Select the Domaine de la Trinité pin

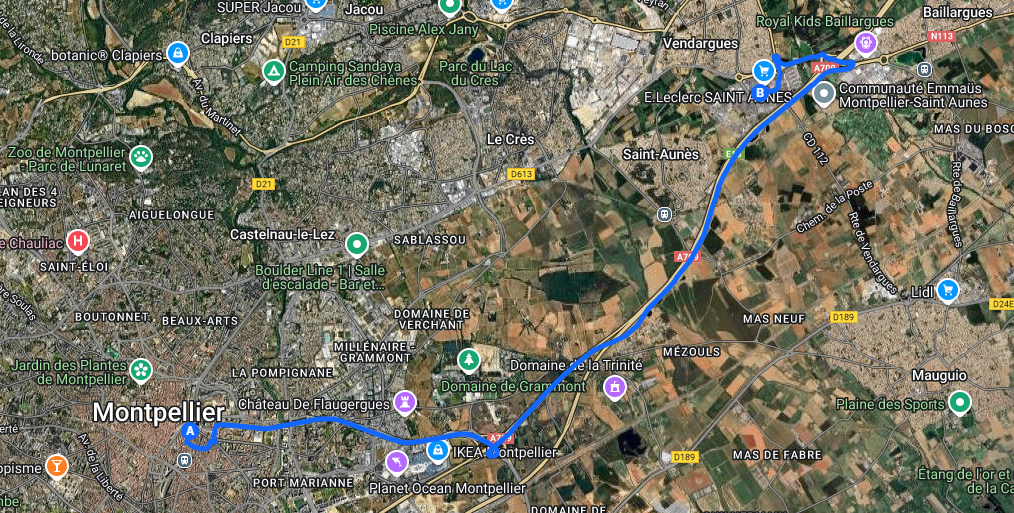coord(614,387)
